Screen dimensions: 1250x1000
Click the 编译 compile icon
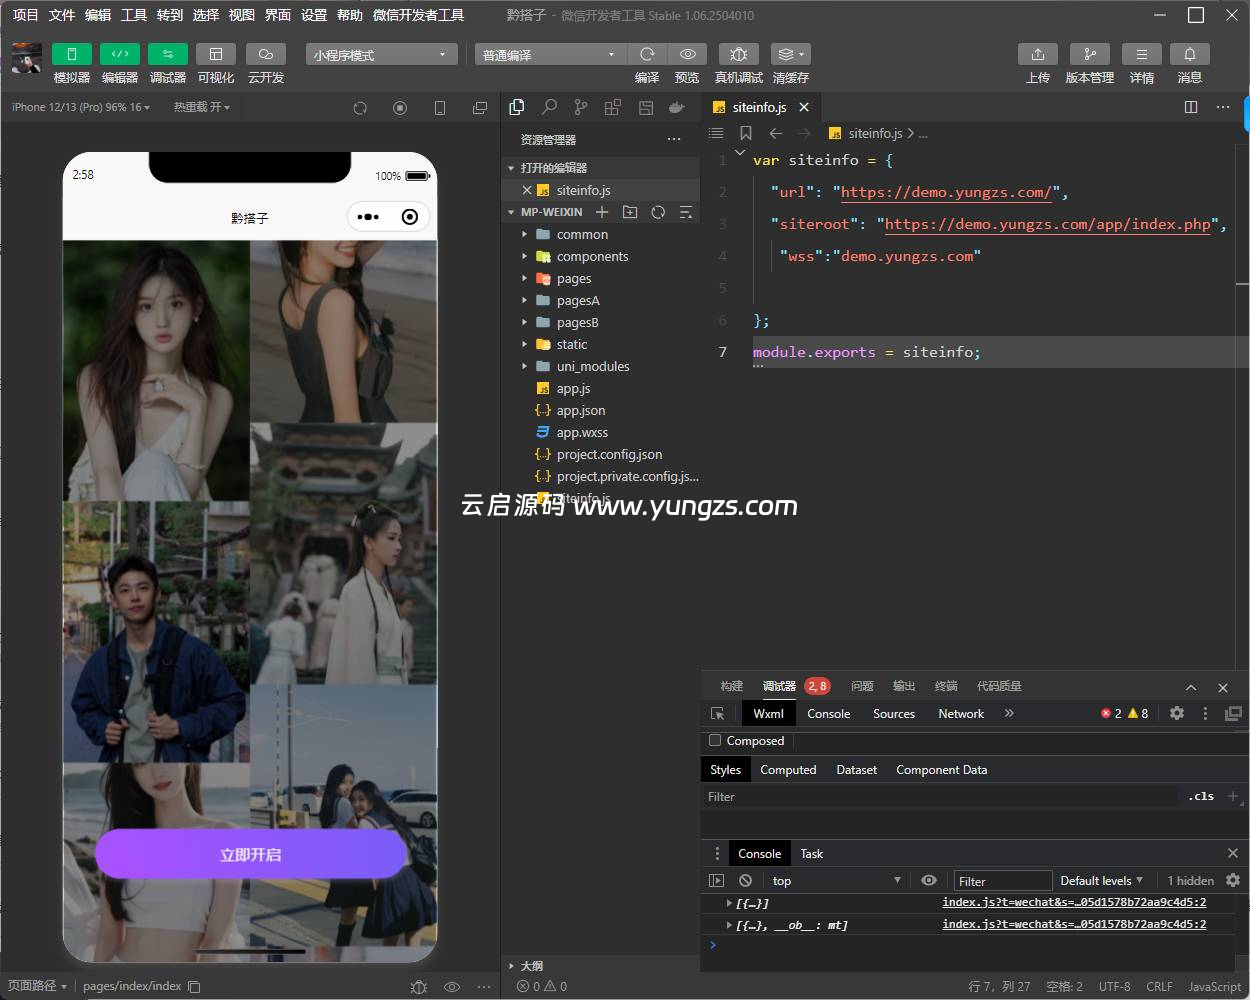click(646, 54)
